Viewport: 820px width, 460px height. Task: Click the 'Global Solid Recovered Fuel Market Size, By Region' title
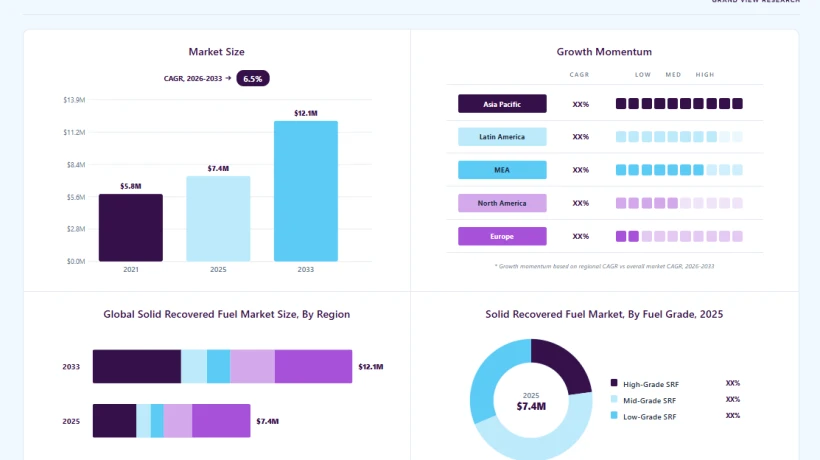point(226,314)
